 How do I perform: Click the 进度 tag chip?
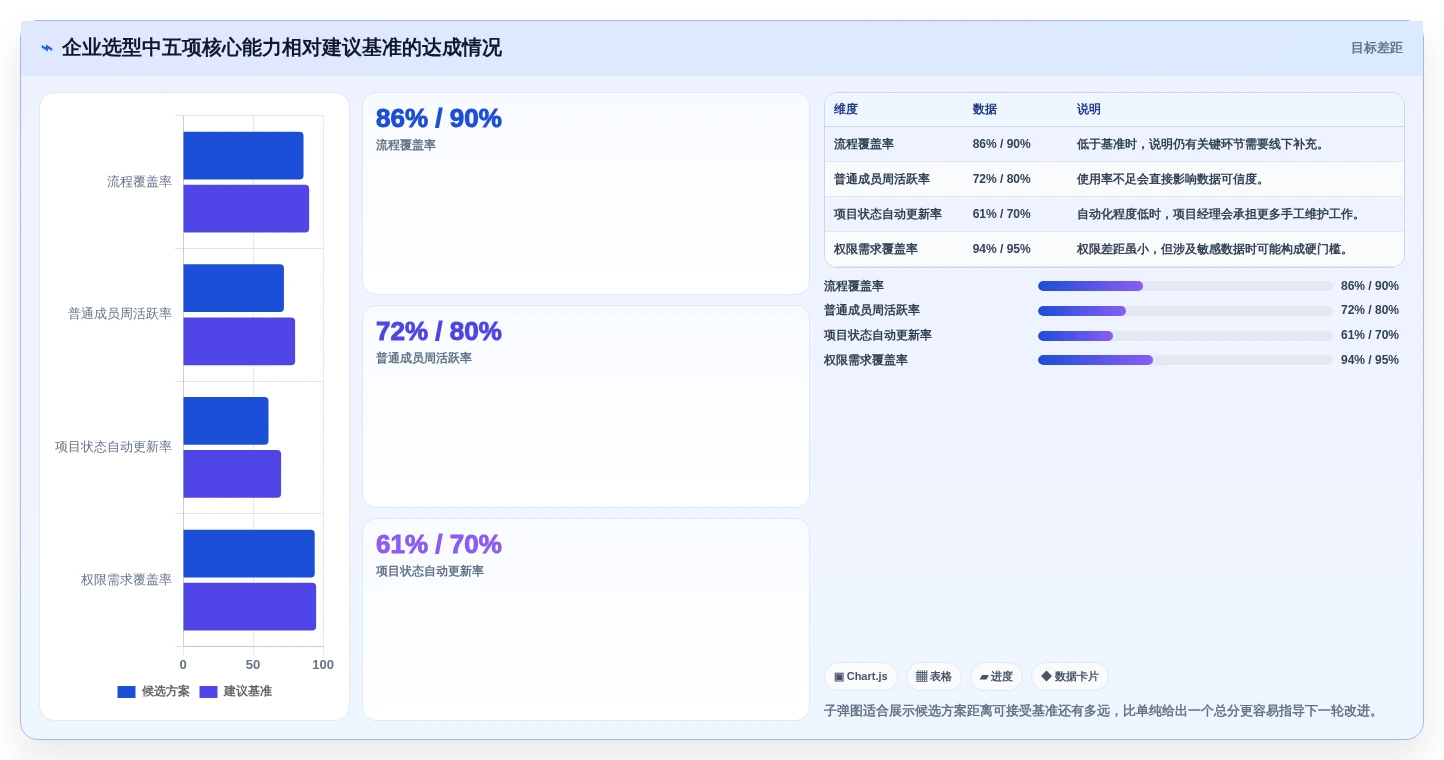(x=996, y=677)
